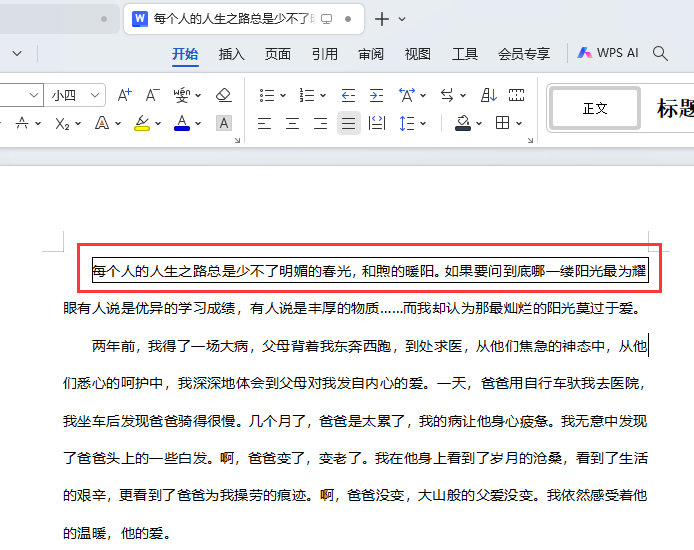Expand the quick access toolbar chevron
This screenshot has width=694, height=550.
(x=17, y=54)
